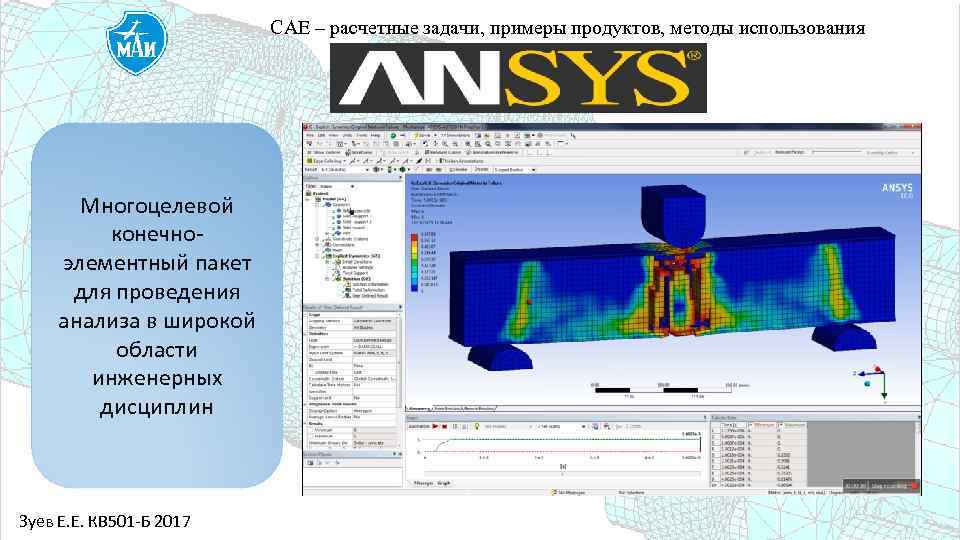The image size is (960, 540).
Task: Click the Display Option Averaged field
Action: 375,411
